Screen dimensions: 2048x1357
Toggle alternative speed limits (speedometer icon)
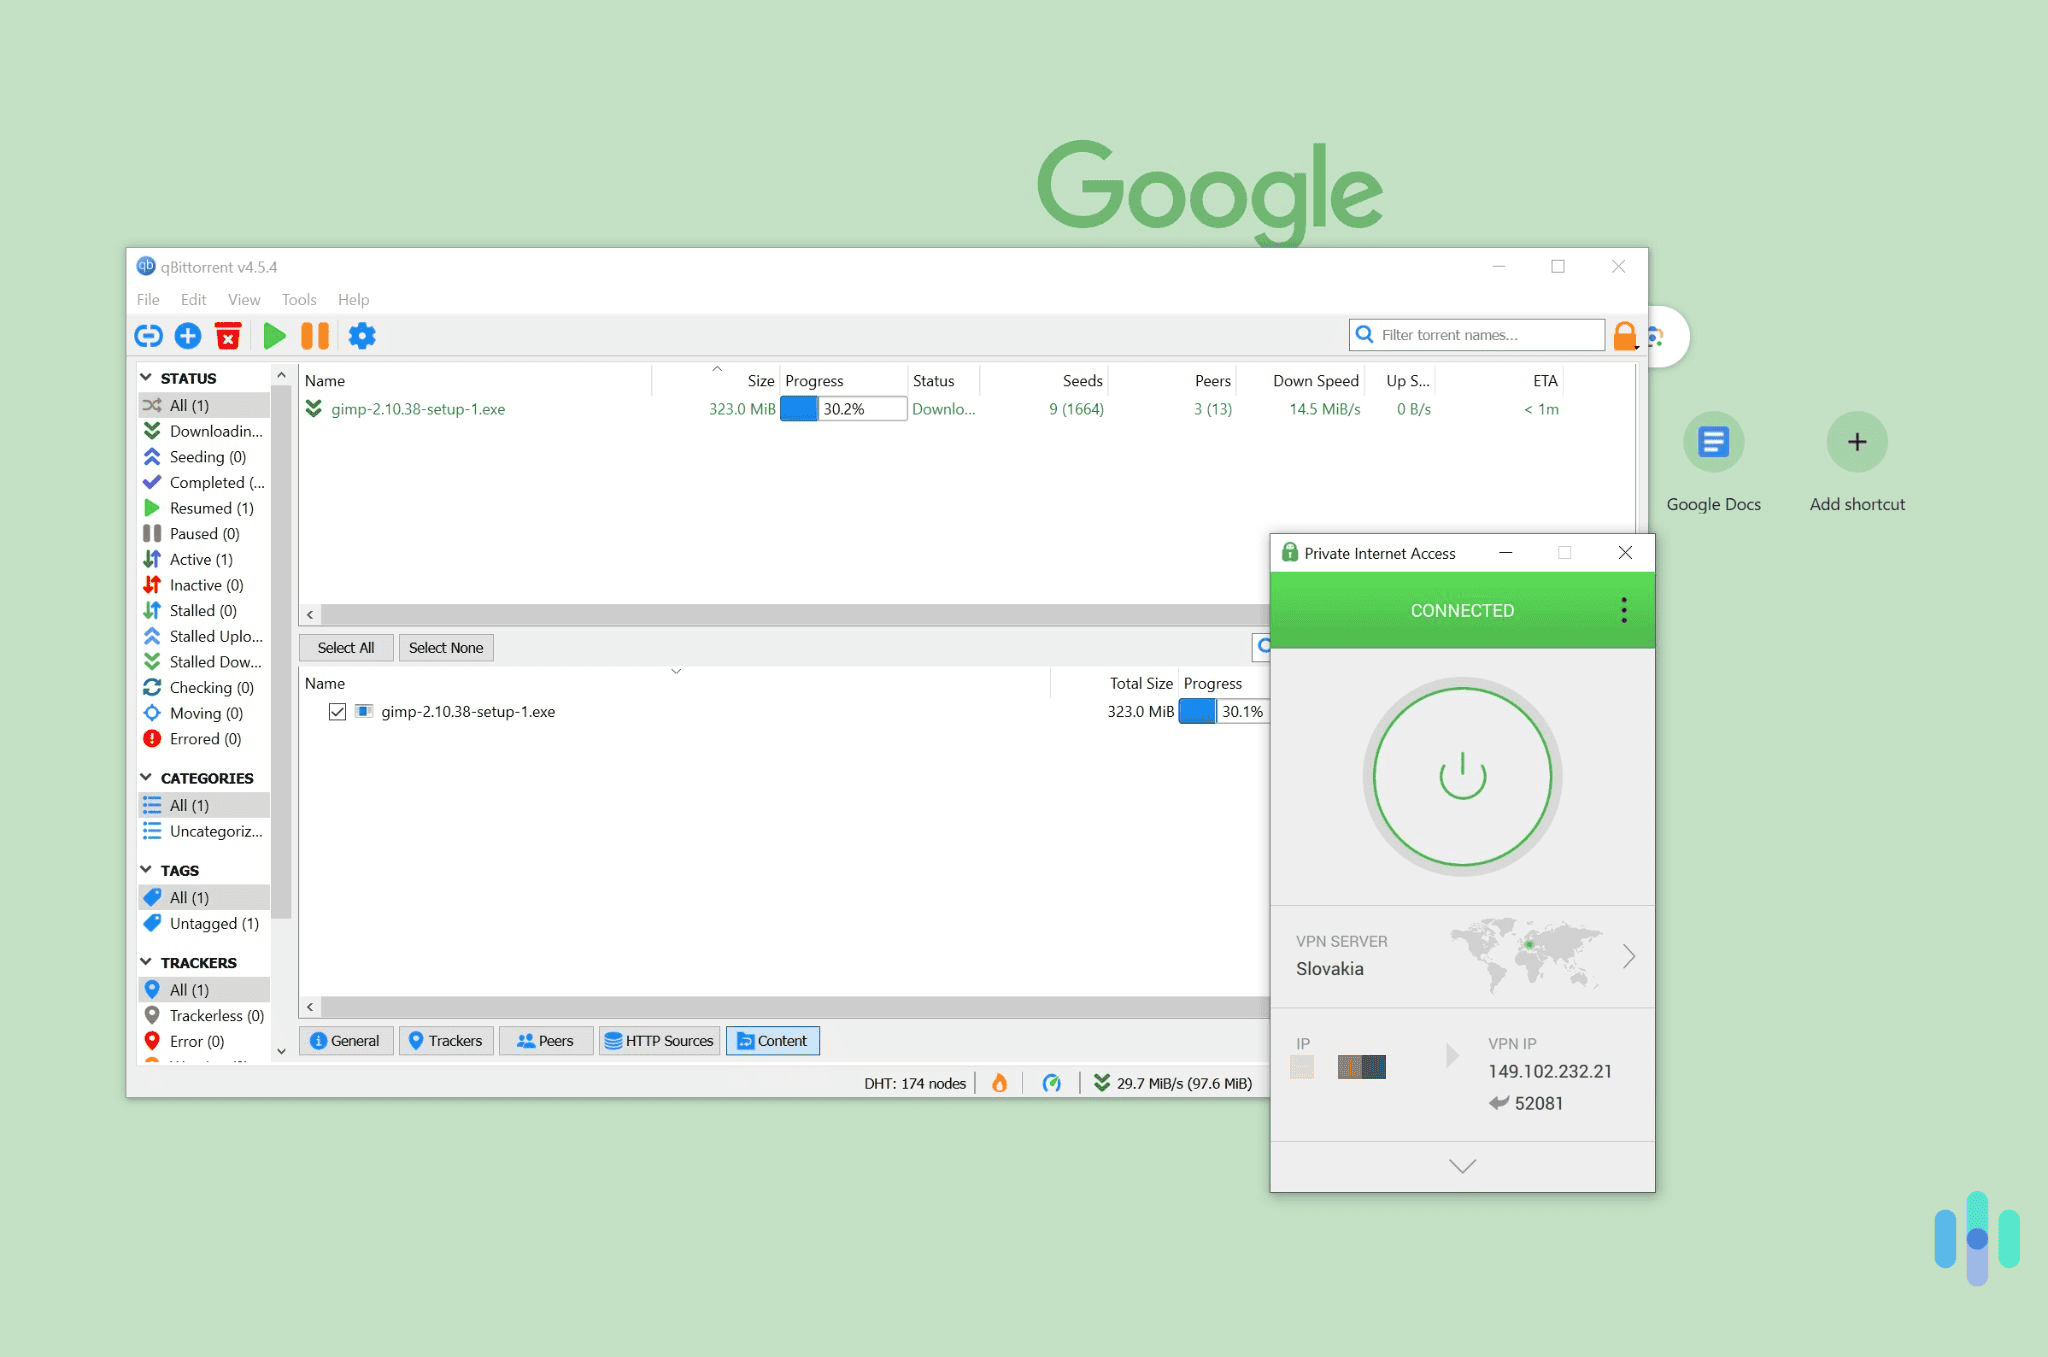click(x=1053, y=1082)
